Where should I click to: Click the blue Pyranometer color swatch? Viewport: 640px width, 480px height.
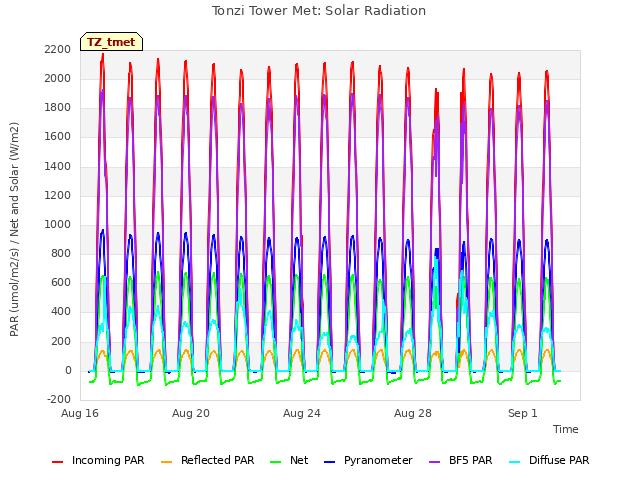pyautogui.click(x=330, y=462)
